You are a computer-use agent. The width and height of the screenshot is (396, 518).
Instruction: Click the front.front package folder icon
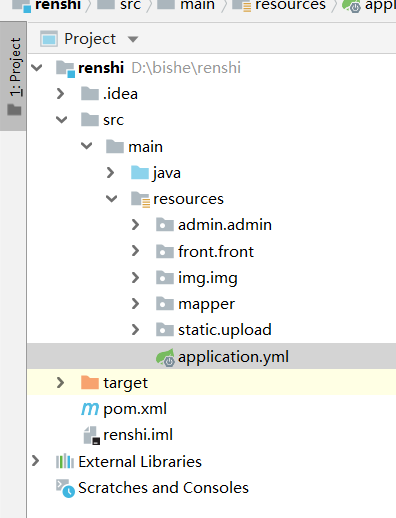(x=165, y=251)
